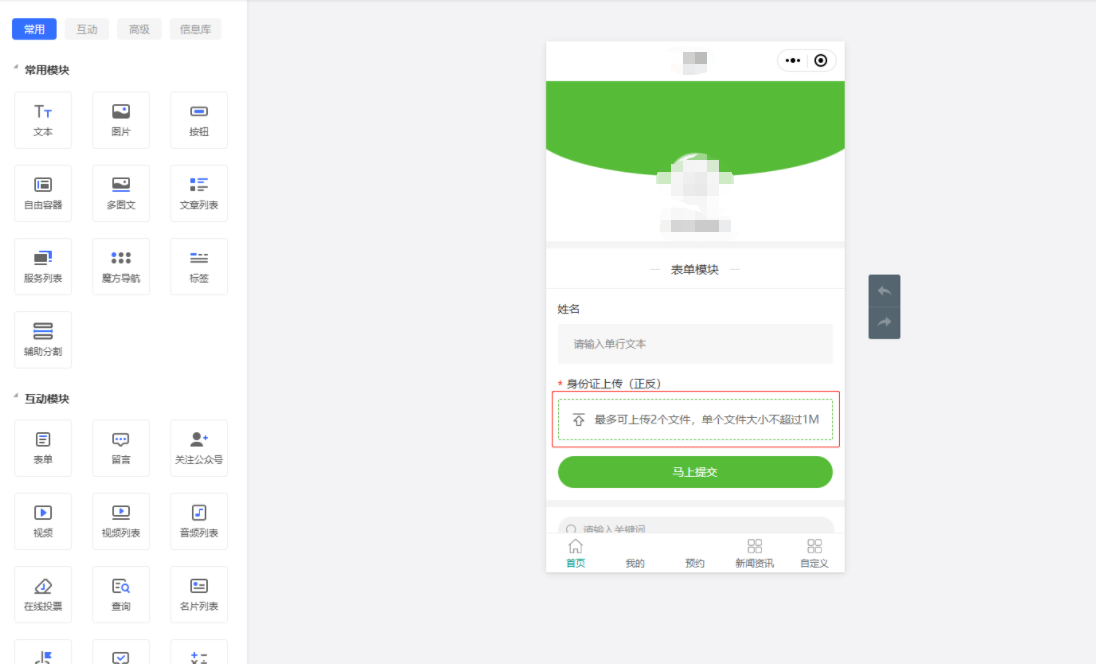Collapse the 互动模块 section
Viewport: 1096px width, 664px height.
click(x=16, y=397)
